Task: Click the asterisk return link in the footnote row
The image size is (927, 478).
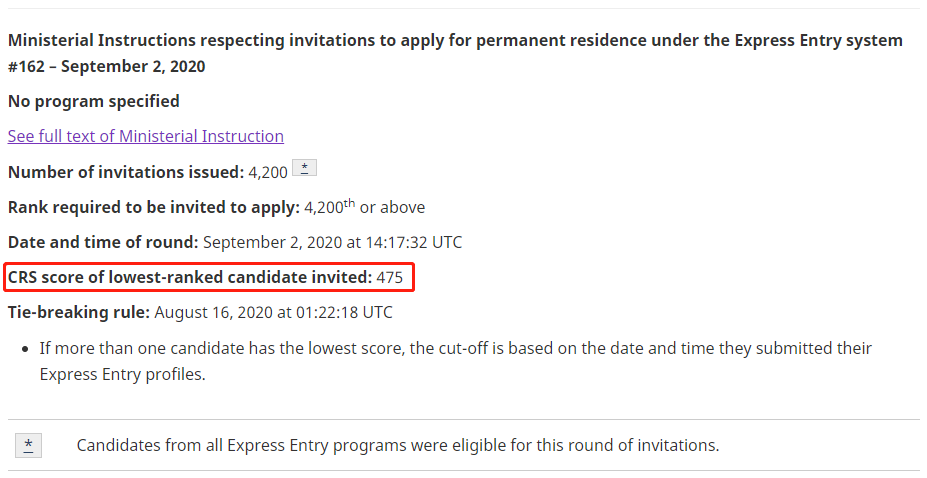Action: point(29,446)
